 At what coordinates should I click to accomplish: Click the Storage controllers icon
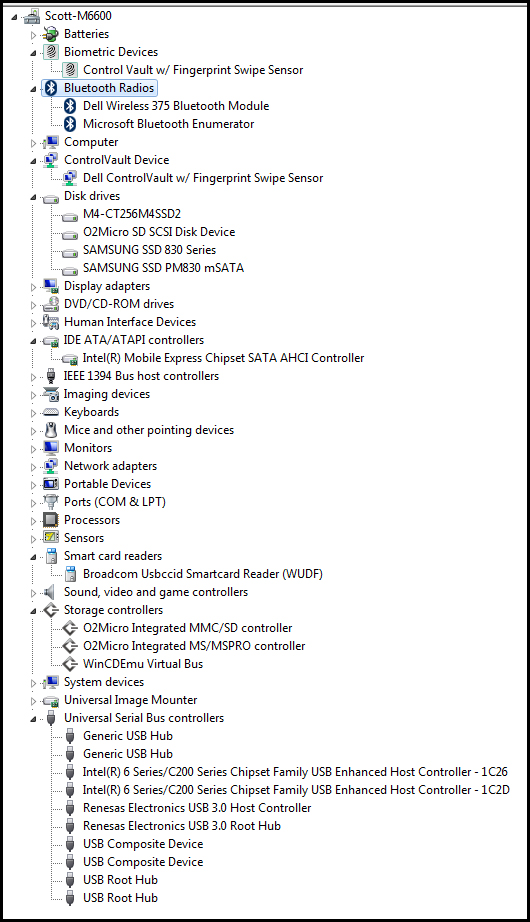51,610
